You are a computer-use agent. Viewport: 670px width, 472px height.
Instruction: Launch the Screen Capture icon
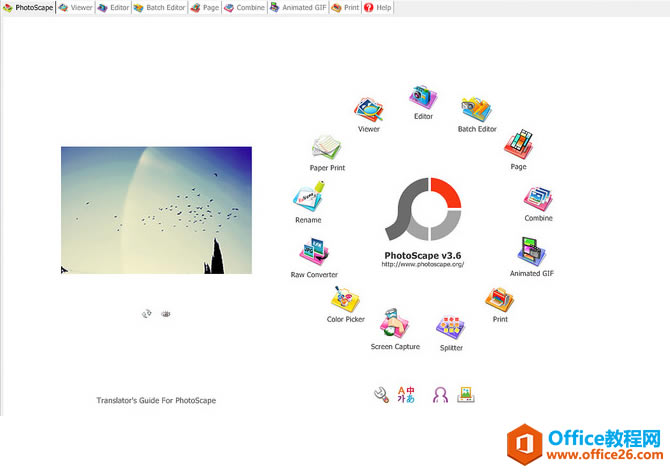[x=394, y=323]
